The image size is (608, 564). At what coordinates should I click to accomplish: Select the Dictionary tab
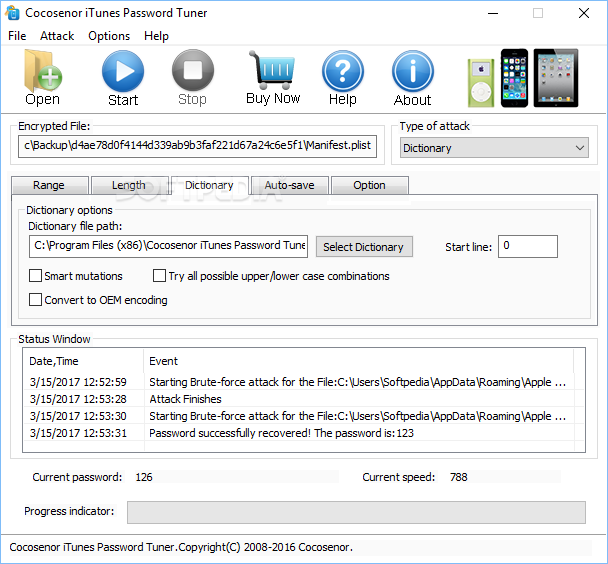[x=209, y=185]
